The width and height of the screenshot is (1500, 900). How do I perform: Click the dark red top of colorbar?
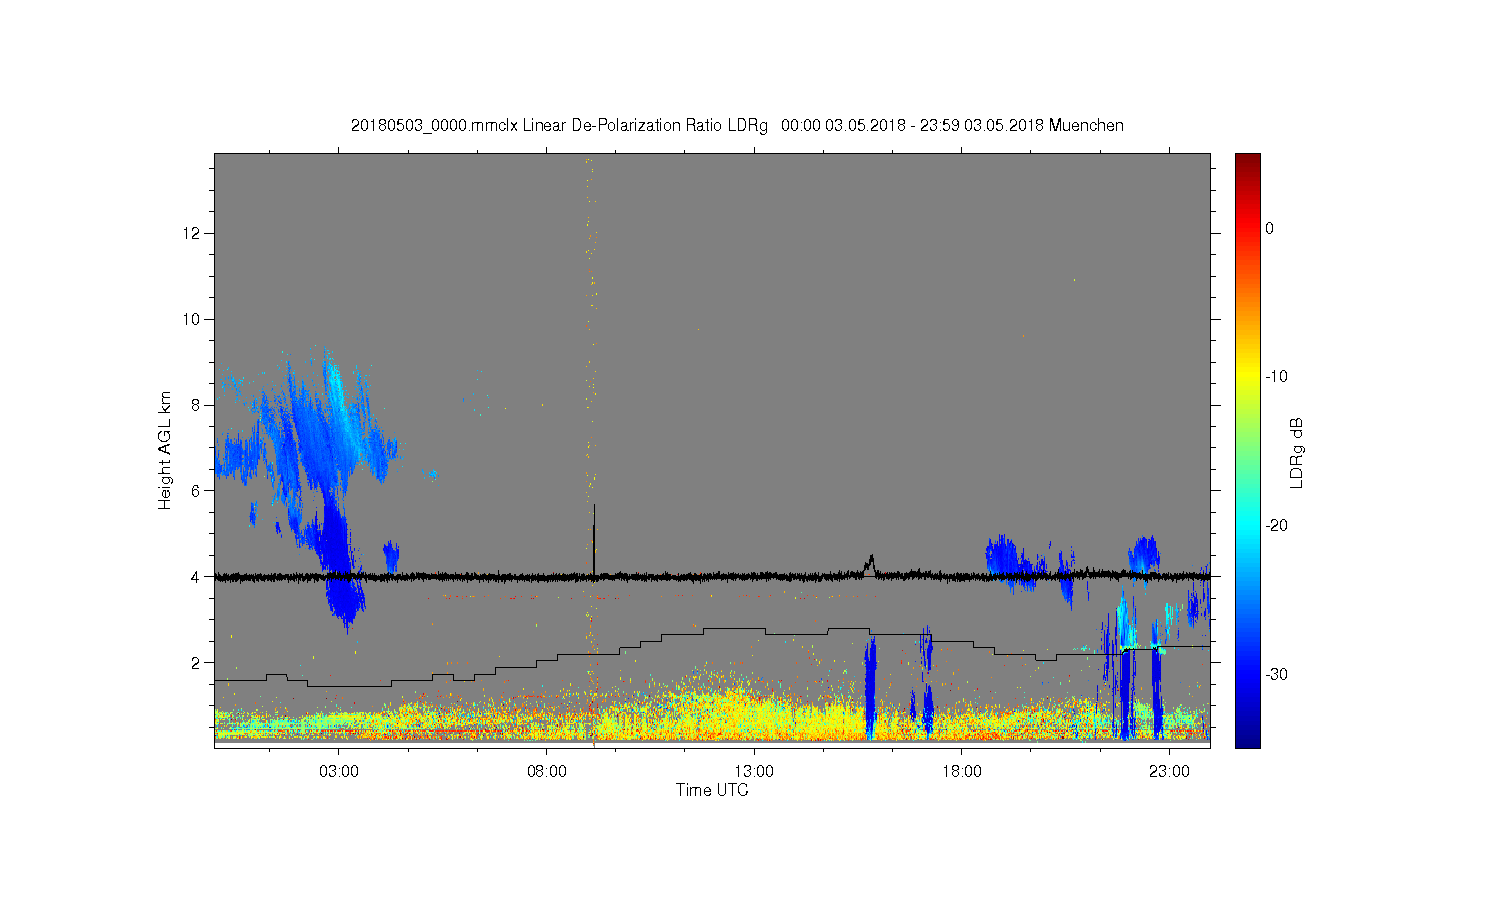point(1247,160)
